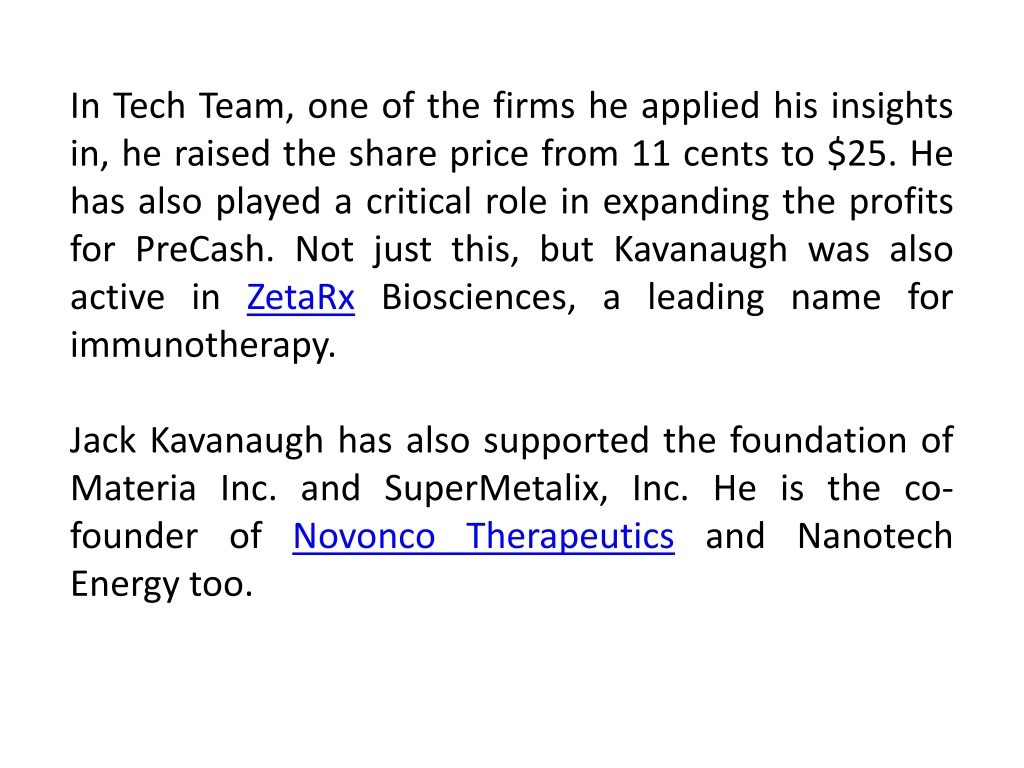Click the word critical

[x=418, y=202]
